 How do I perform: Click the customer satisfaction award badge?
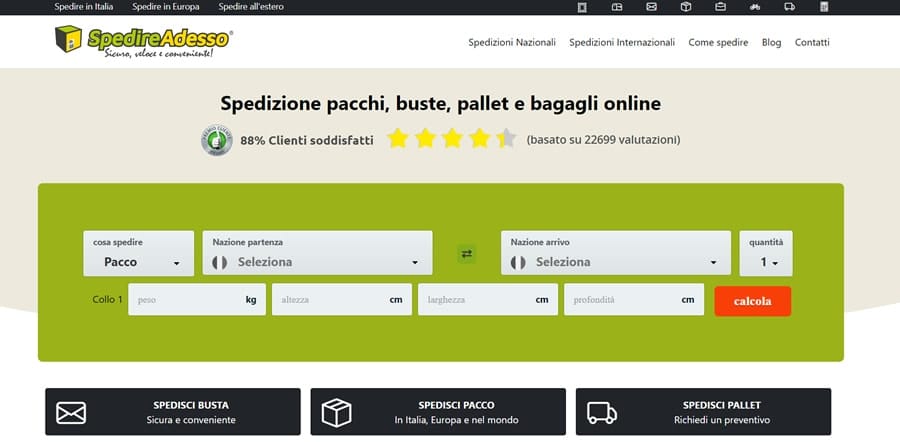pyautogui.click(x=216, y=140)
